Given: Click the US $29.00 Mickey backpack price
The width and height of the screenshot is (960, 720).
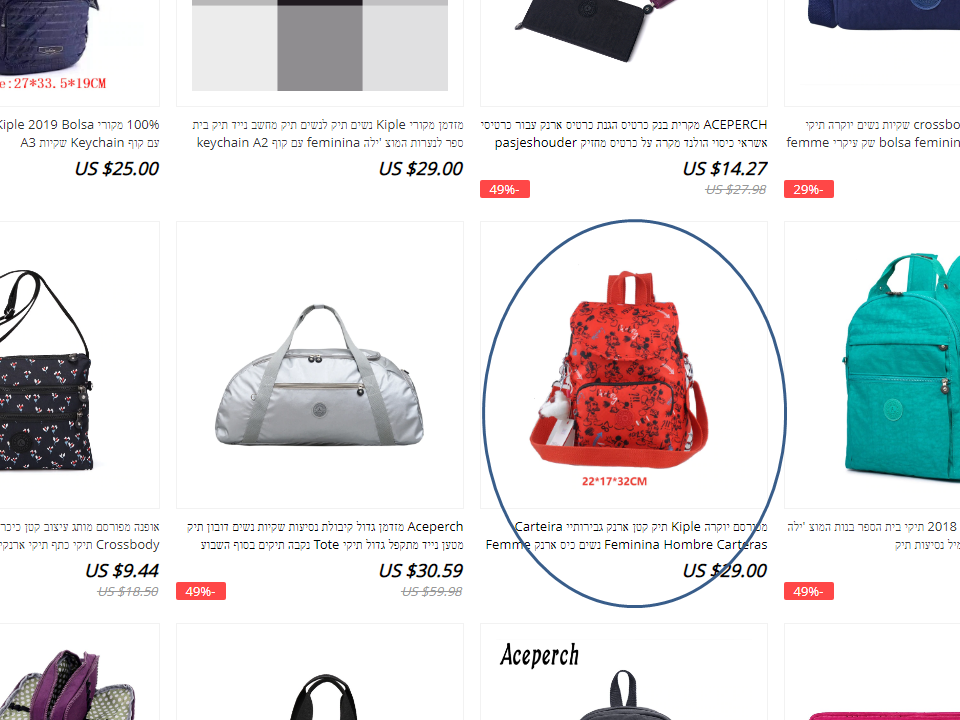Looking at the screenshot, I should click(725, 571).
